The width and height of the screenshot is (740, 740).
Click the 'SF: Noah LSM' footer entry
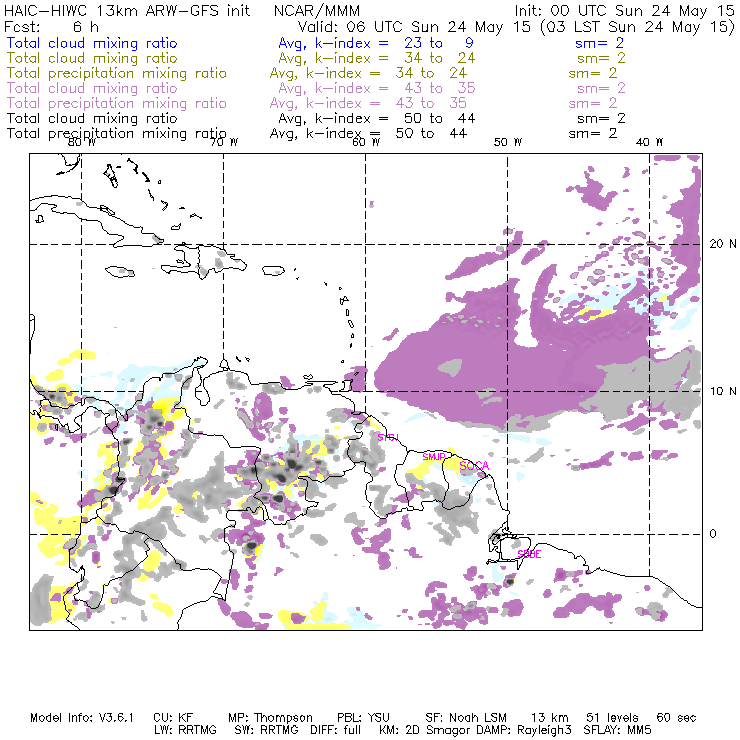click(x=466, y=718)
